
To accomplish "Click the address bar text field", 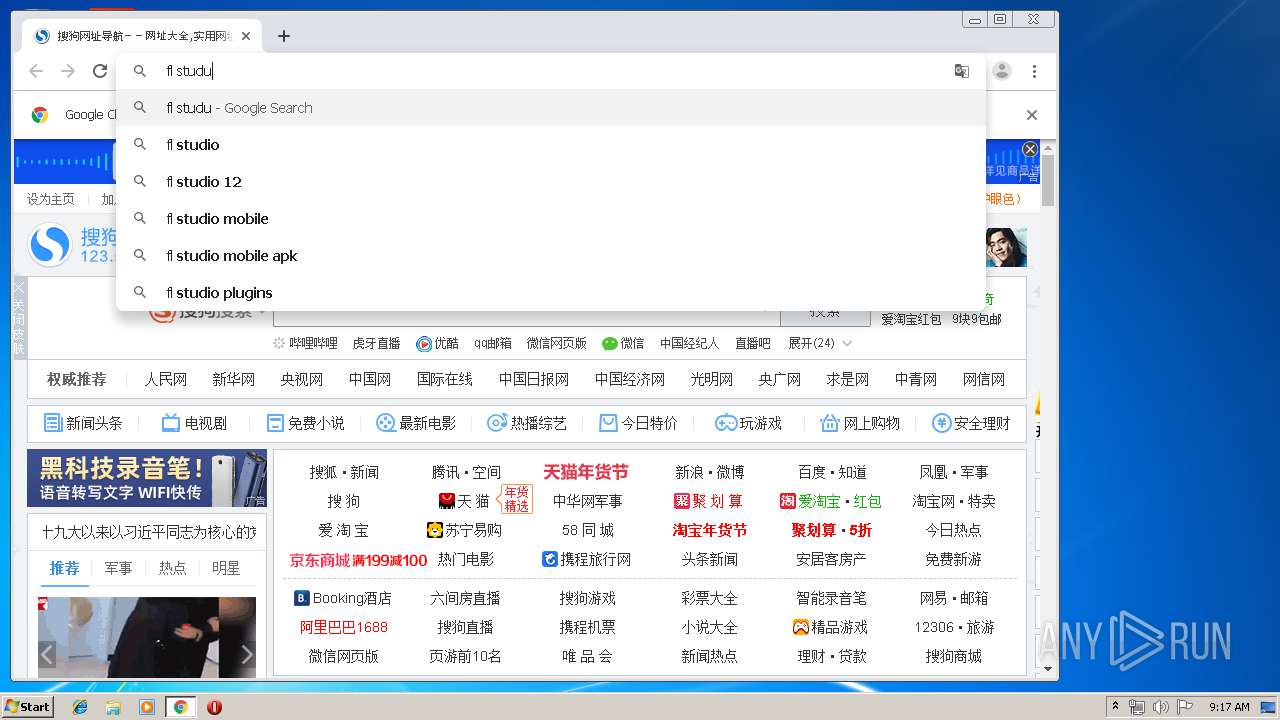I will coord(550,71).
